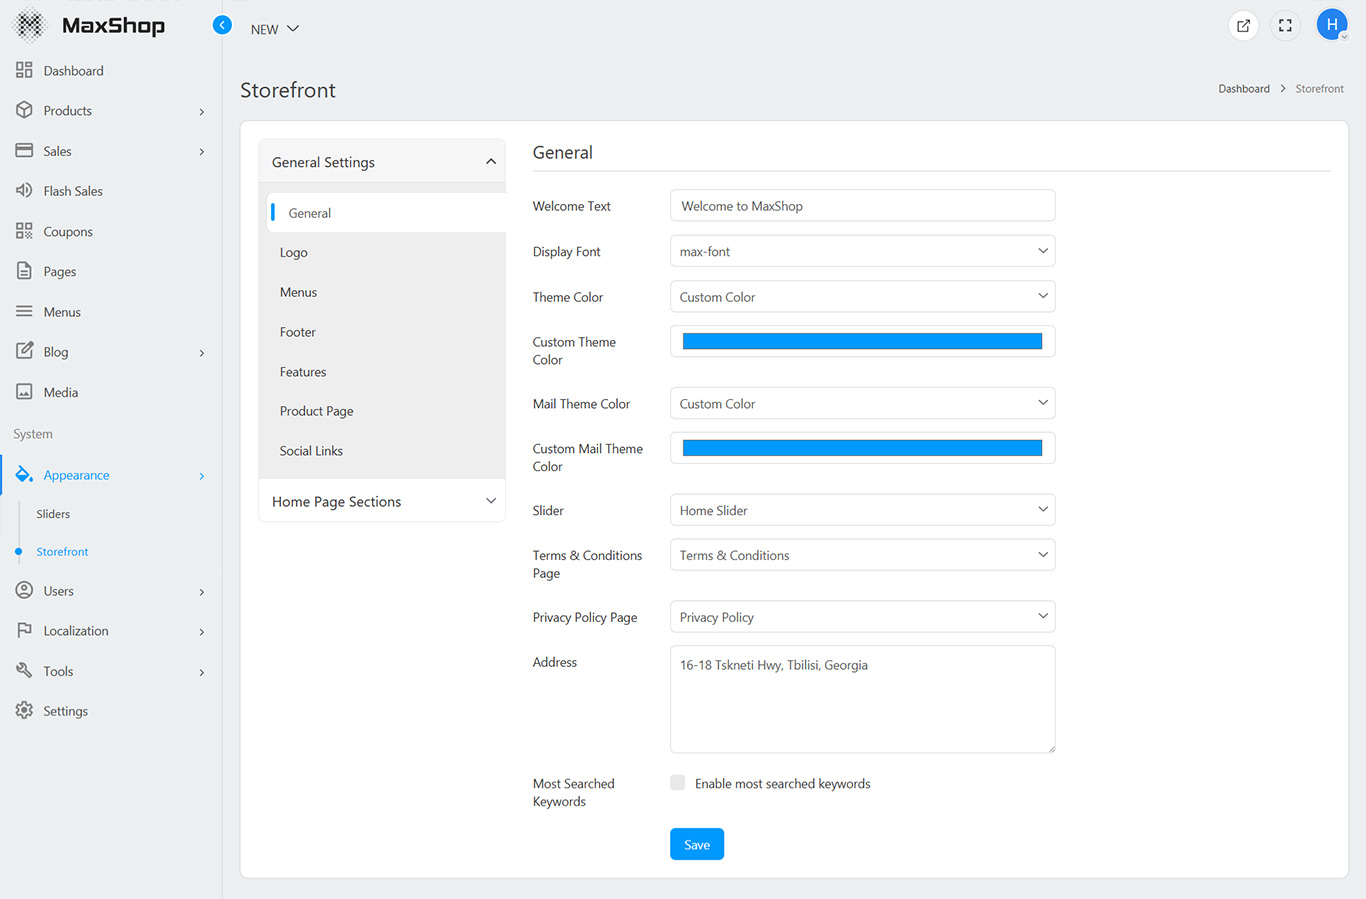Open the storefront in new window icon

(x=1243, y=26)
